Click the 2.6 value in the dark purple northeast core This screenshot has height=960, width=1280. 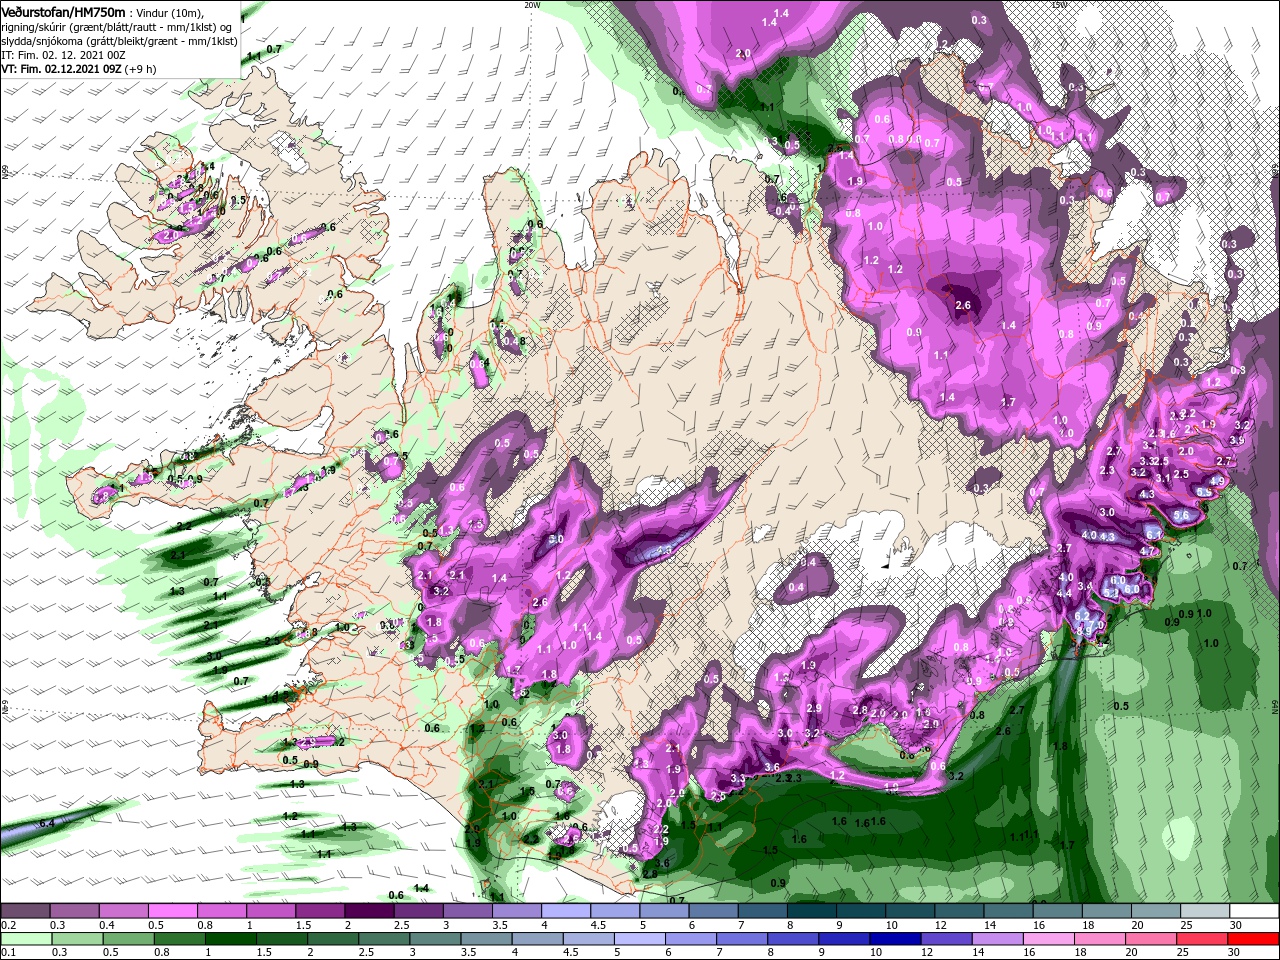pos(963,305)
